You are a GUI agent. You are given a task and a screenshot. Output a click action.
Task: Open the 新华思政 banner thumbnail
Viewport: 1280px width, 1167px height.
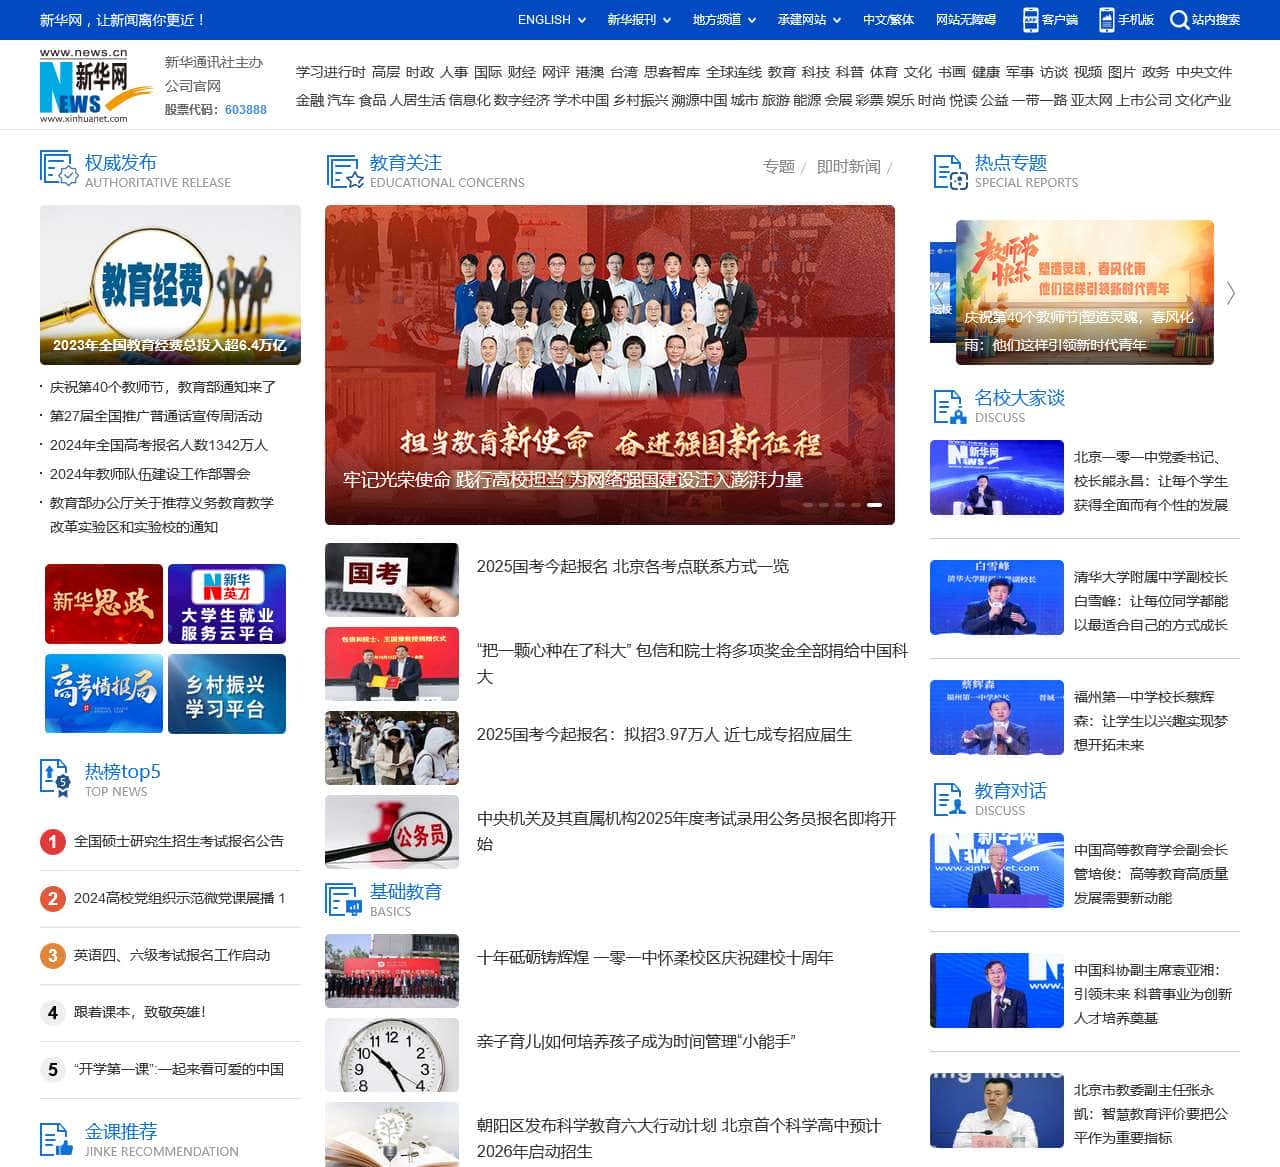coord(103,603)
